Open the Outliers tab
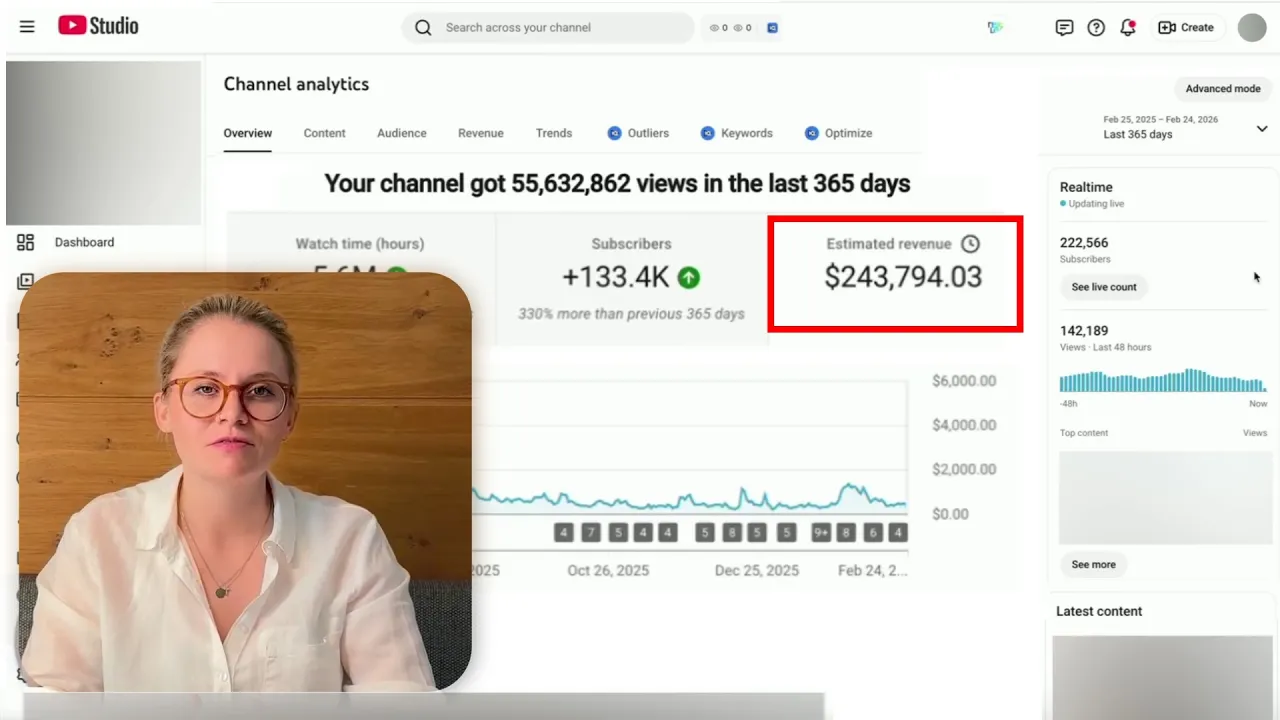Image resolution: width=1280 pixels, height=720 pixels. (638, 133)
